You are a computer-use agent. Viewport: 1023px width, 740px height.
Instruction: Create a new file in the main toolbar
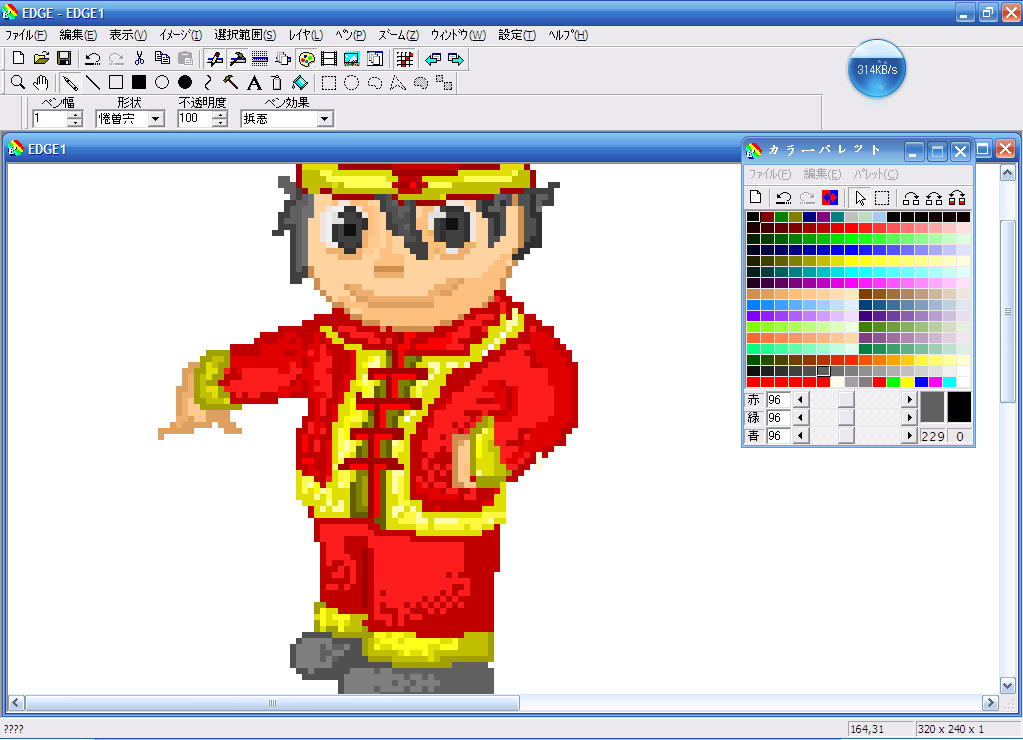pyautogui.click(x=18, y=59)
